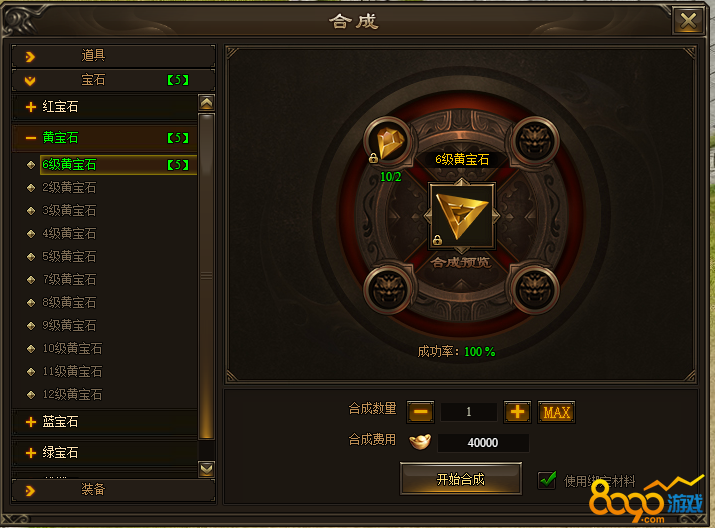Open the 装备 section tab

[114, 490]
